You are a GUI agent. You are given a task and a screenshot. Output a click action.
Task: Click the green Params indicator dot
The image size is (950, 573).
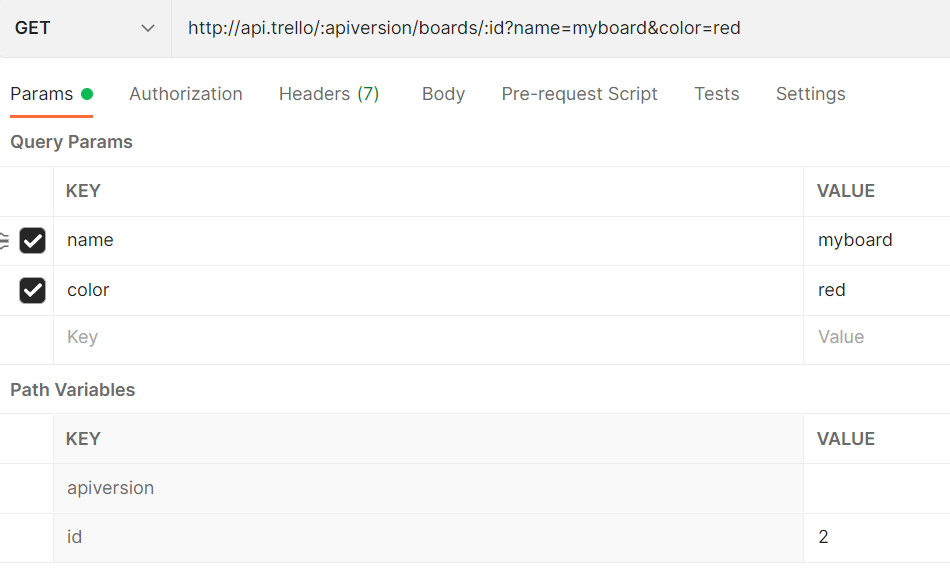point(87,94)
